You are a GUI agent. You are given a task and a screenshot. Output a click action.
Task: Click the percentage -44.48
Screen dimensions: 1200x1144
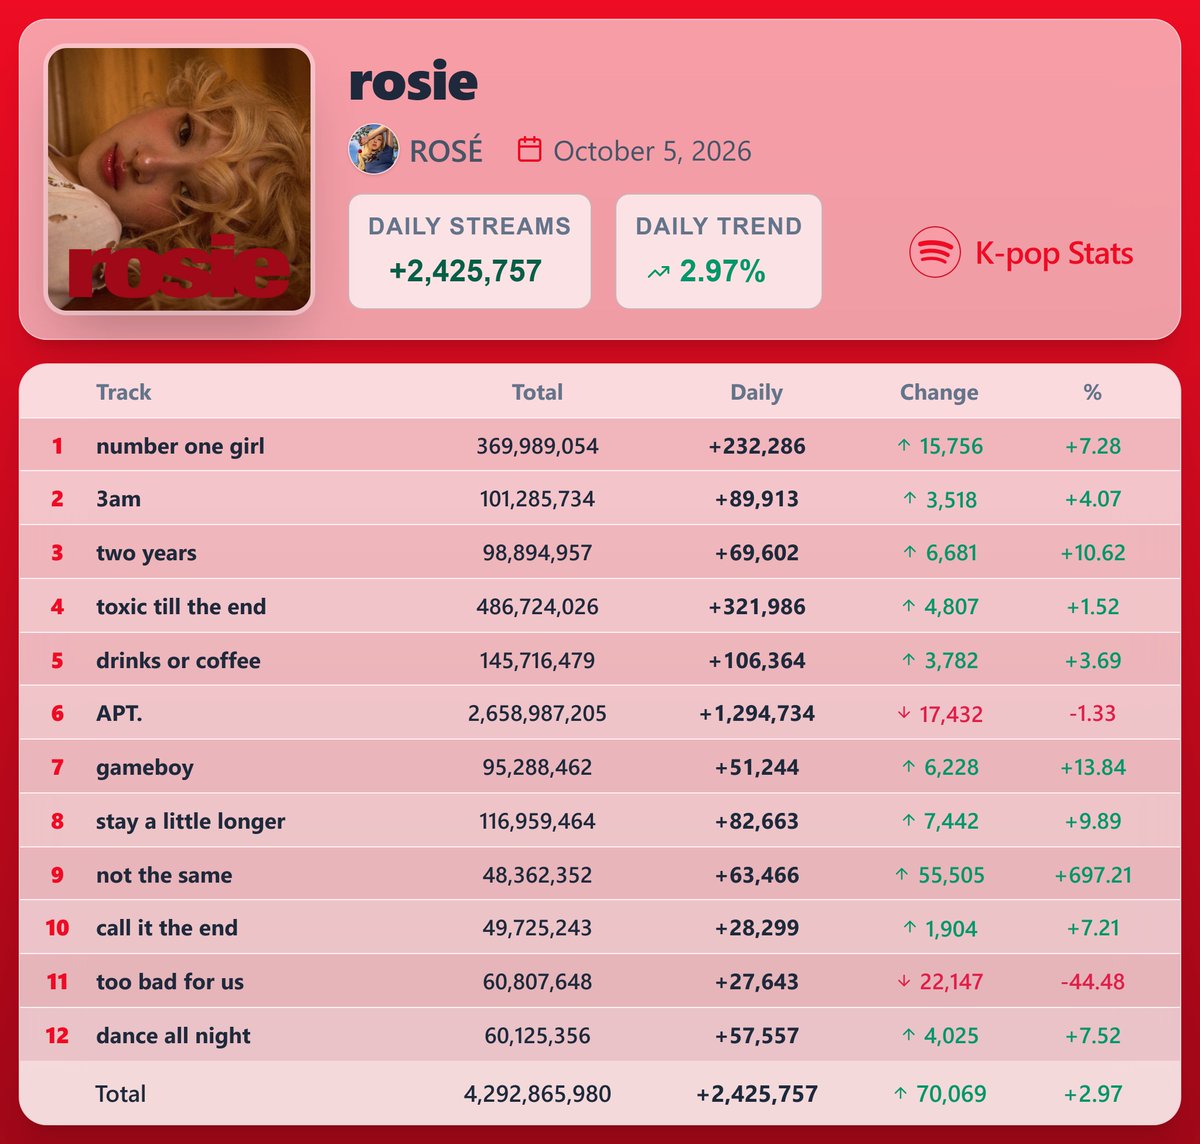coord(1093,982)
